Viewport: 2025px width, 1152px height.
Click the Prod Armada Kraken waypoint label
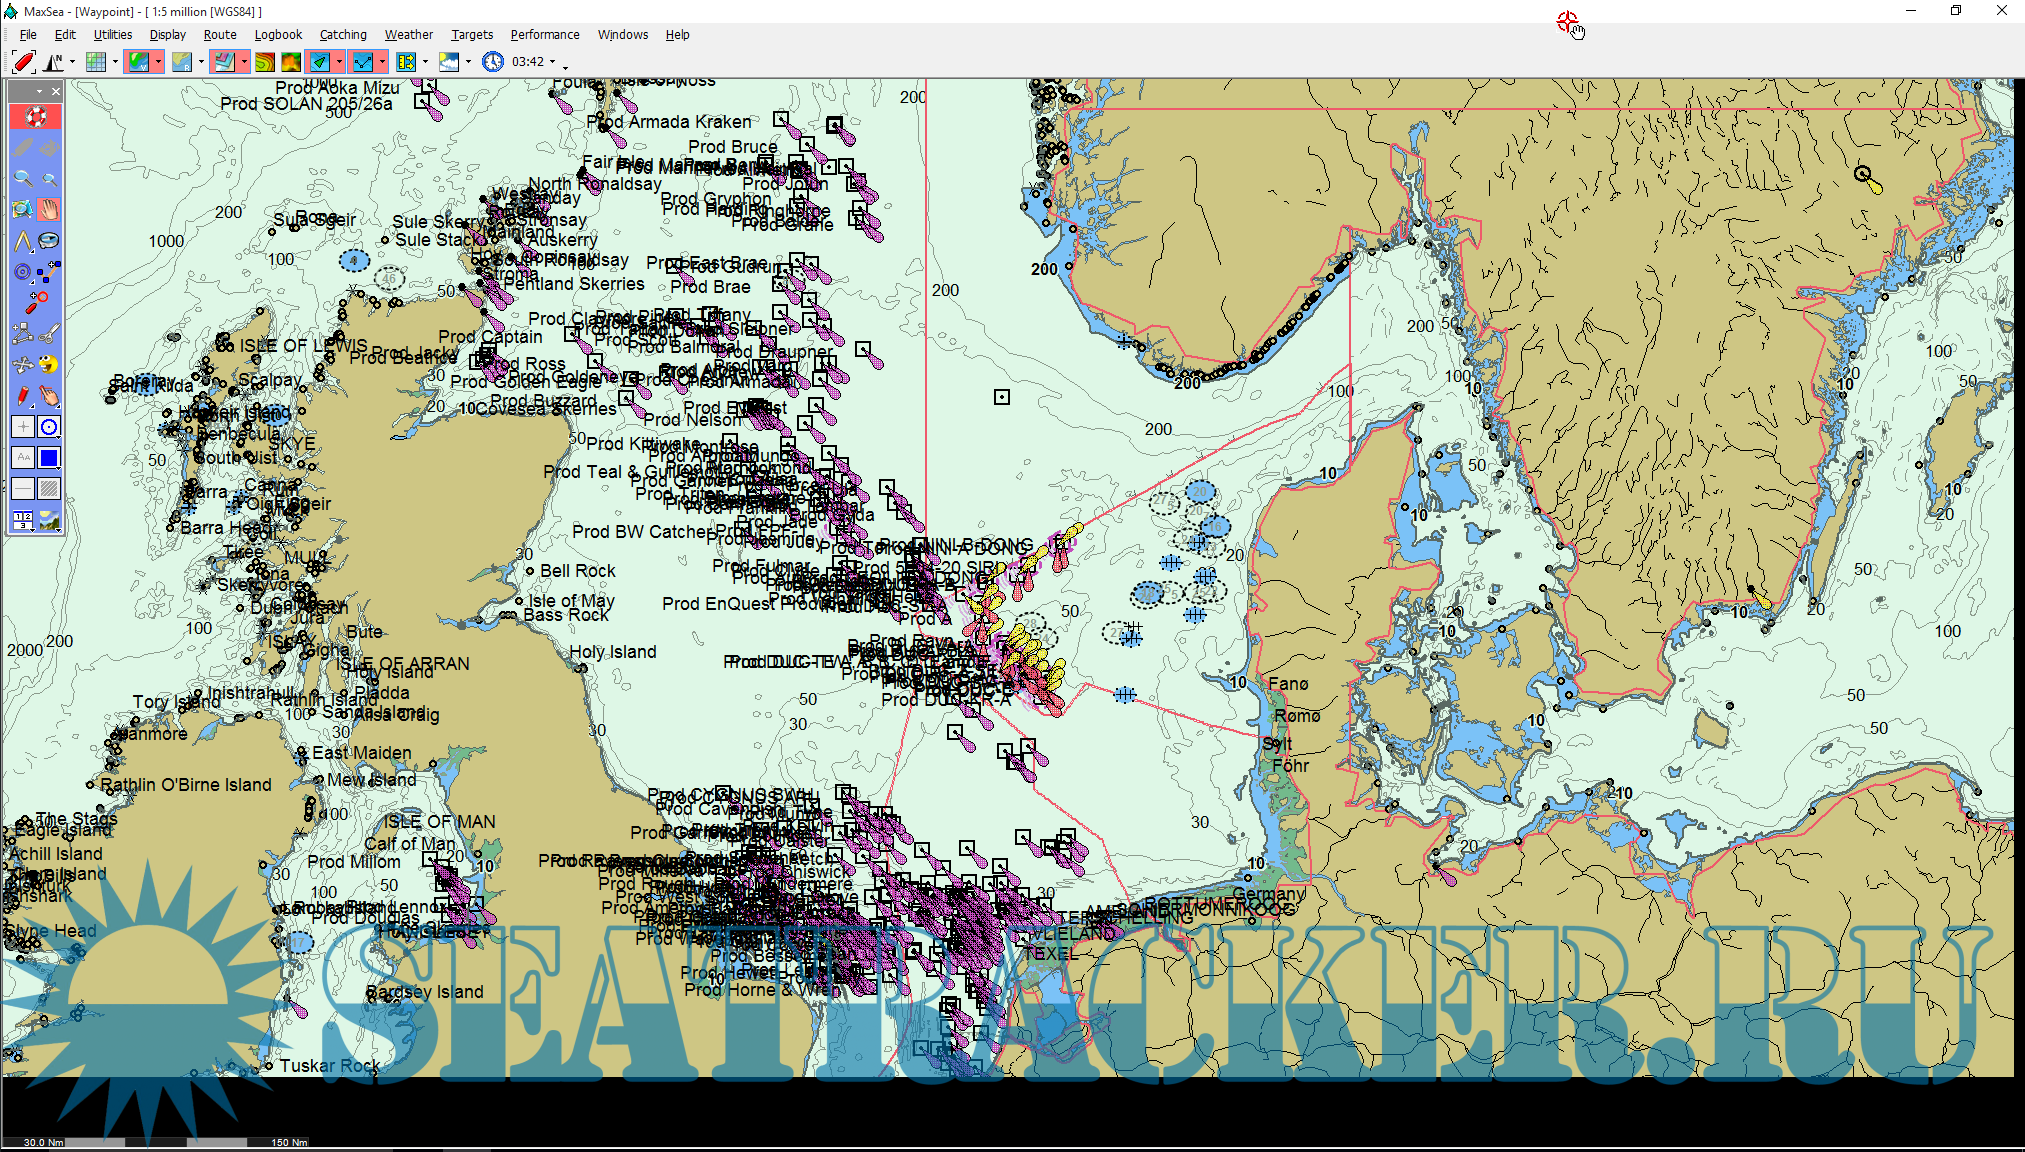click(669, 122)
